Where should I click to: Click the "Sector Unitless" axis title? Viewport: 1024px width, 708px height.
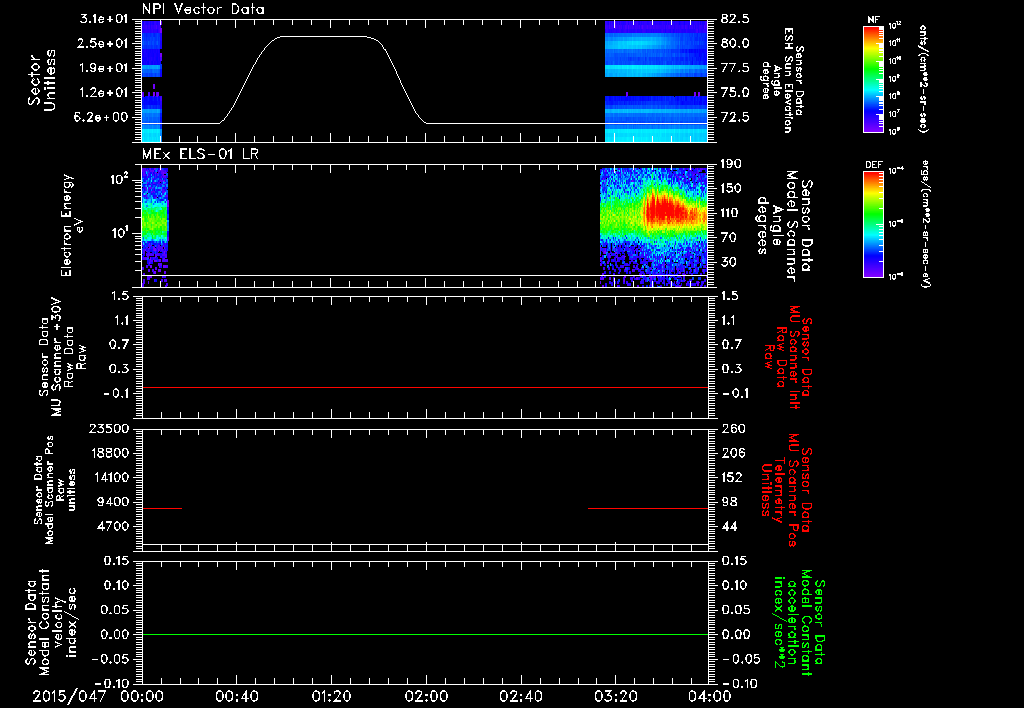coord(42,80)
